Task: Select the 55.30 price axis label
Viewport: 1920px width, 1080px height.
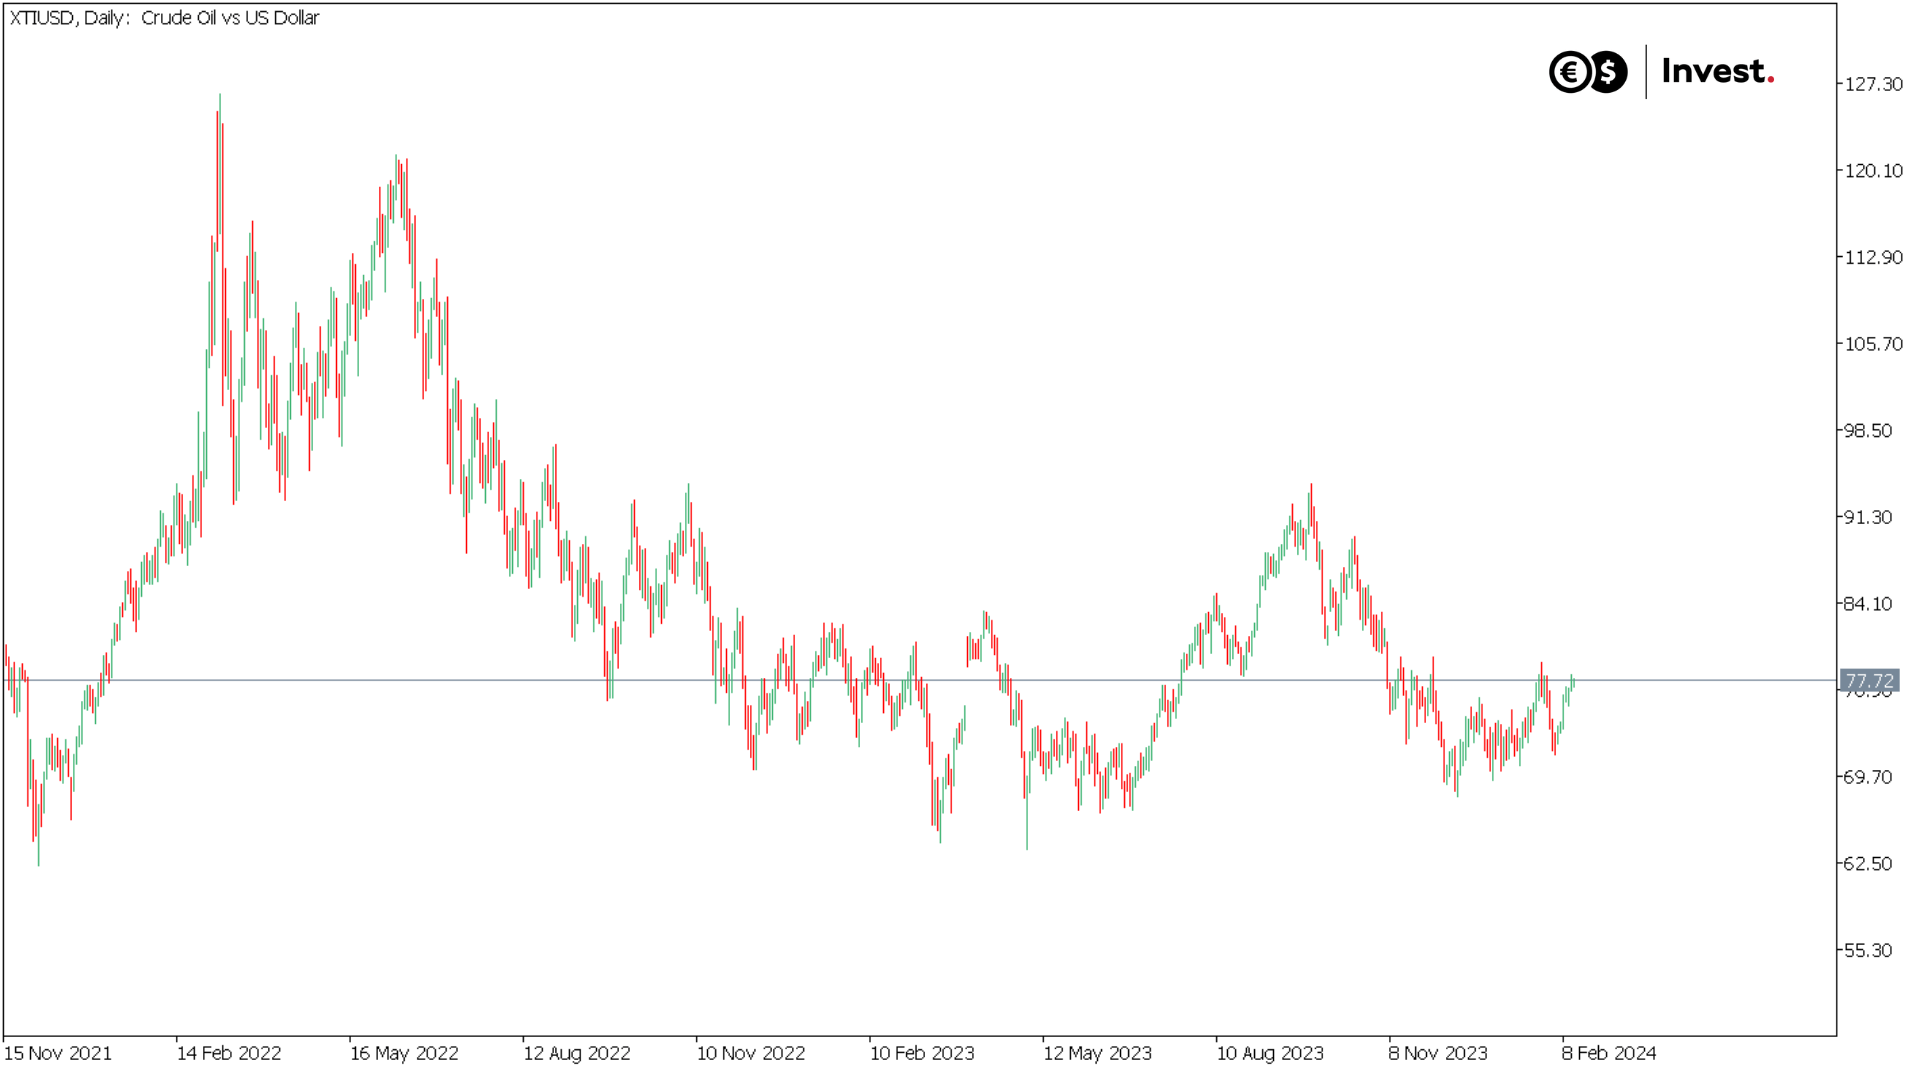Action: click(1869, 950)
